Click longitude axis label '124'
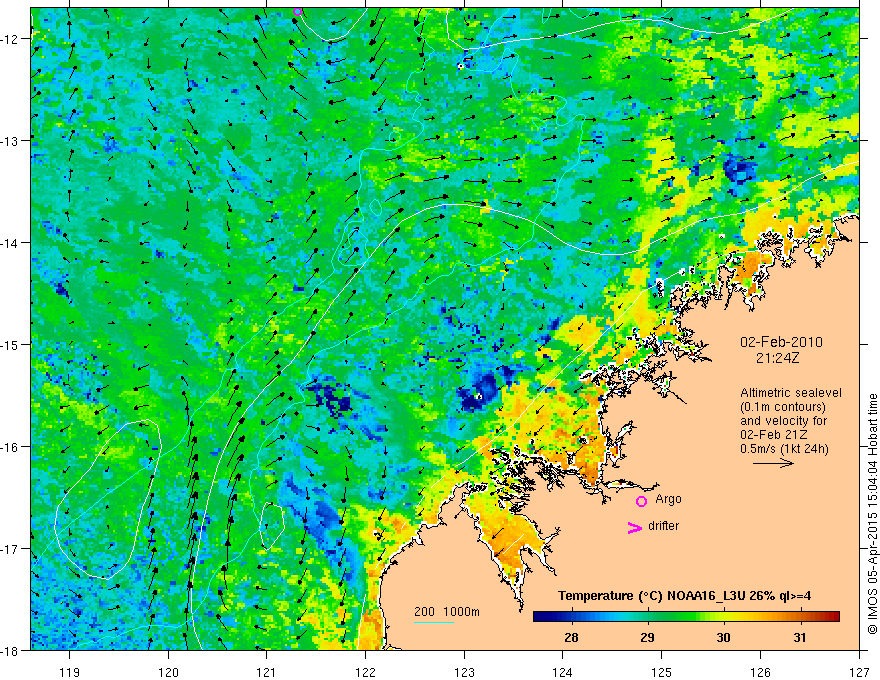Screen dimensions: 880x680 coord(563,672)
